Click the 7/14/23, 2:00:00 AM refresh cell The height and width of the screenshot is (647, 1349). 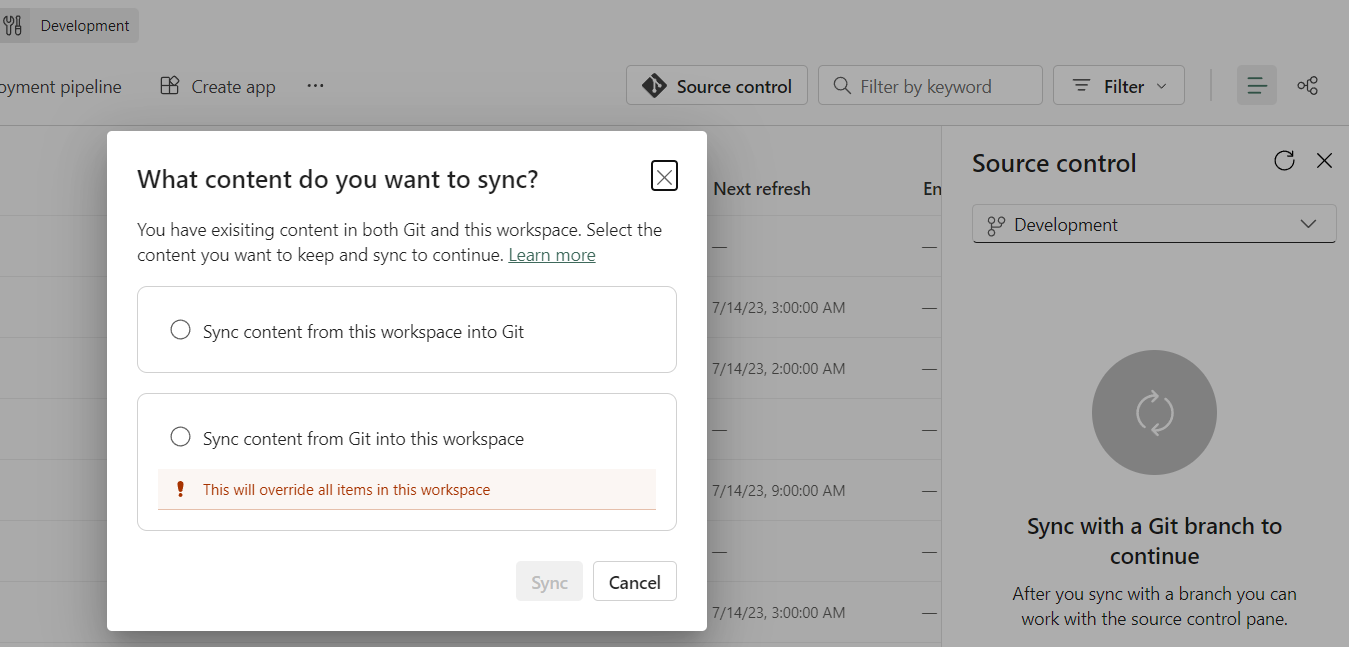778,368
